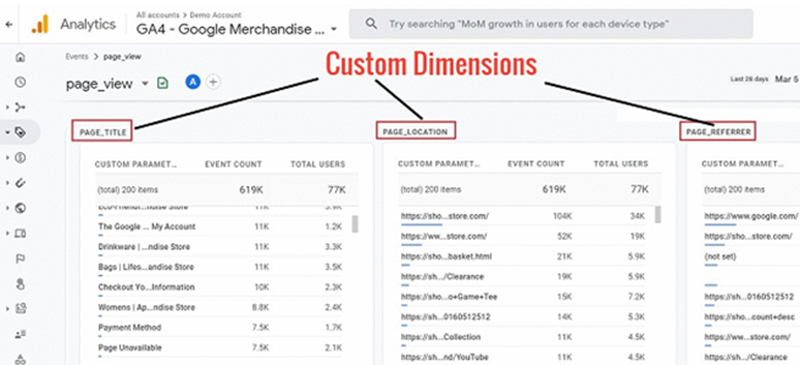
Task: Click the Events breadcrumb link
Action: tap(77, 57)
